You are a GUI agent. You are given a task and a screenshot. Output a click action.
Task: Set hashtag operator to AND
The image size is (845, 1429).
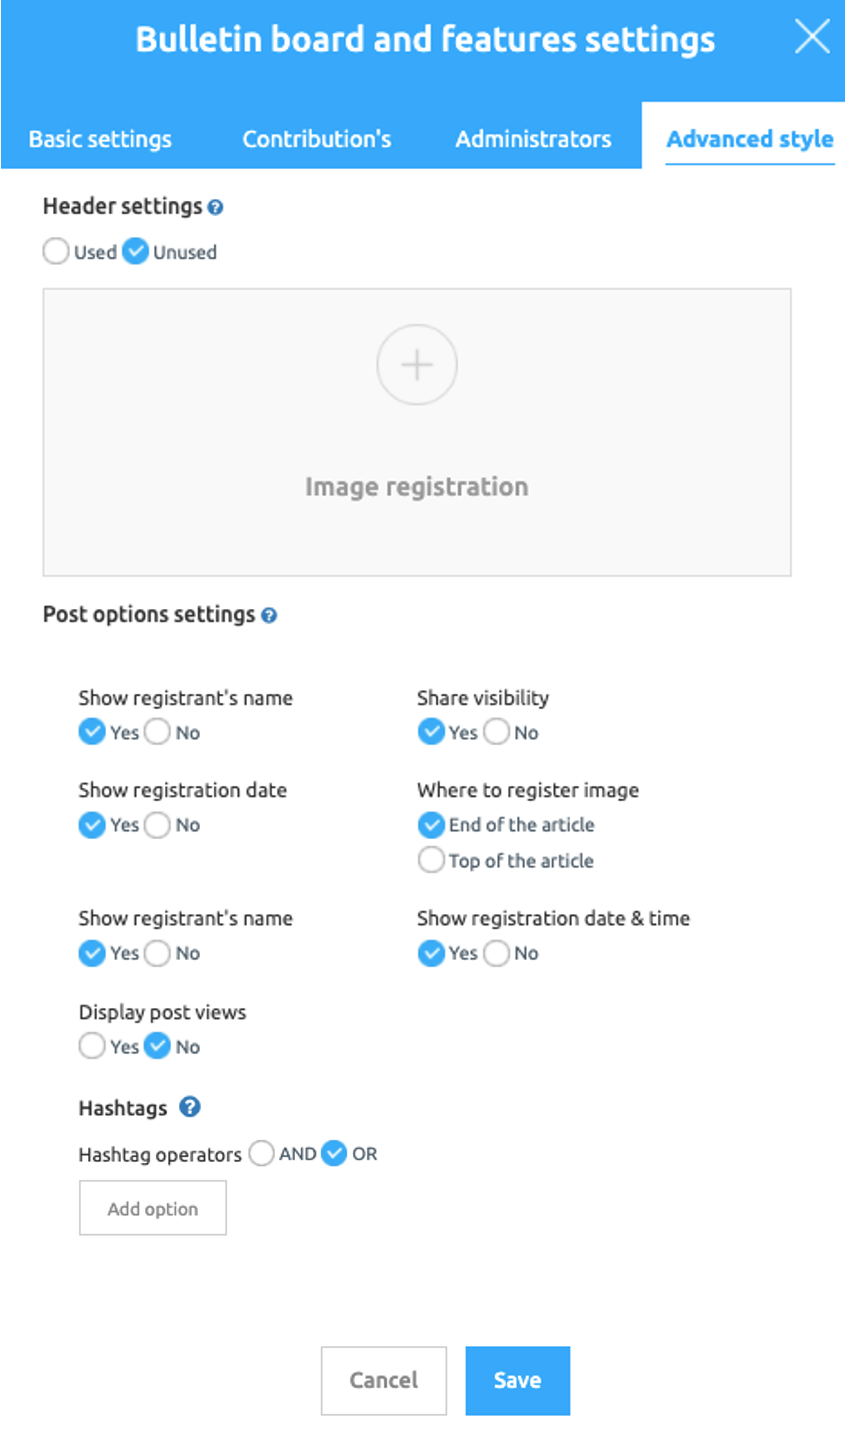pos(262,1154)
